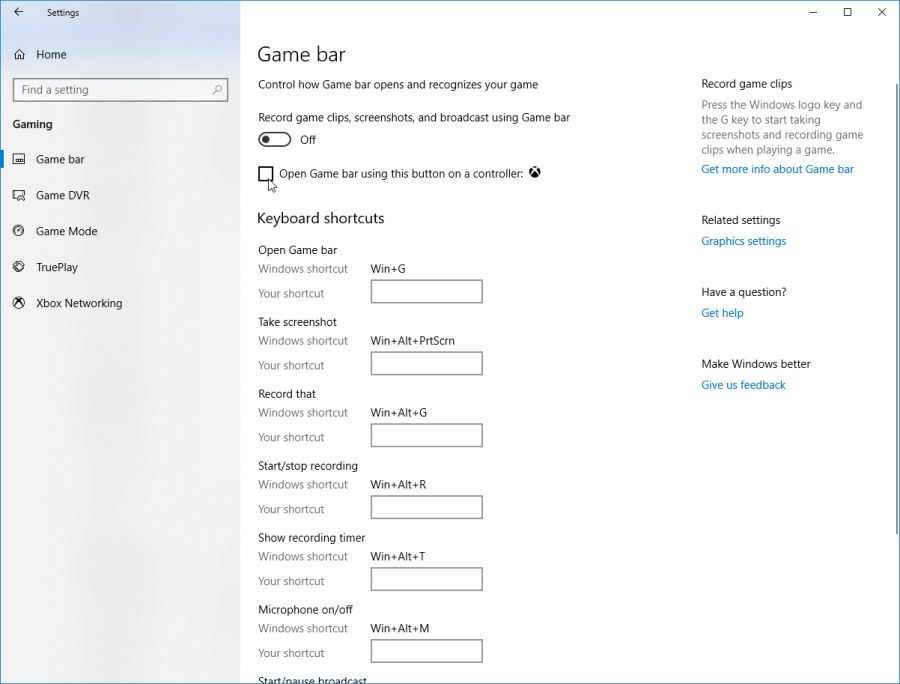Click the Win+Alt+G shortcut text

pos(399,413)
